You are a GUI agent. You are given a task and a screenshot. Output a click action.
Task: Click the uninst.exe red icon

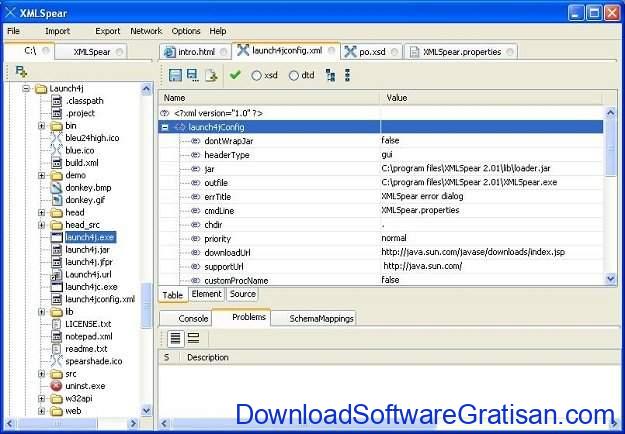pos(56,386)
